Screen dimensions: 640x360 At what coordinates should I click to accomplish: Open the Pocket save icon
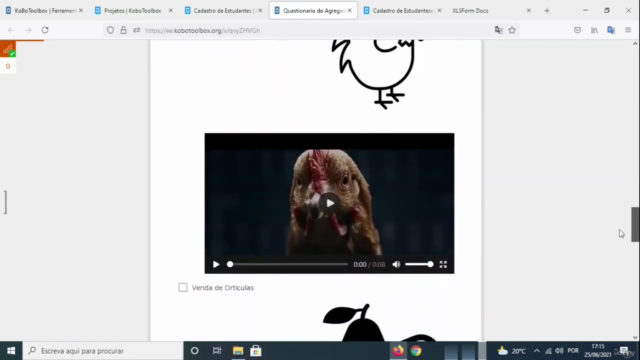pos(577,30)
